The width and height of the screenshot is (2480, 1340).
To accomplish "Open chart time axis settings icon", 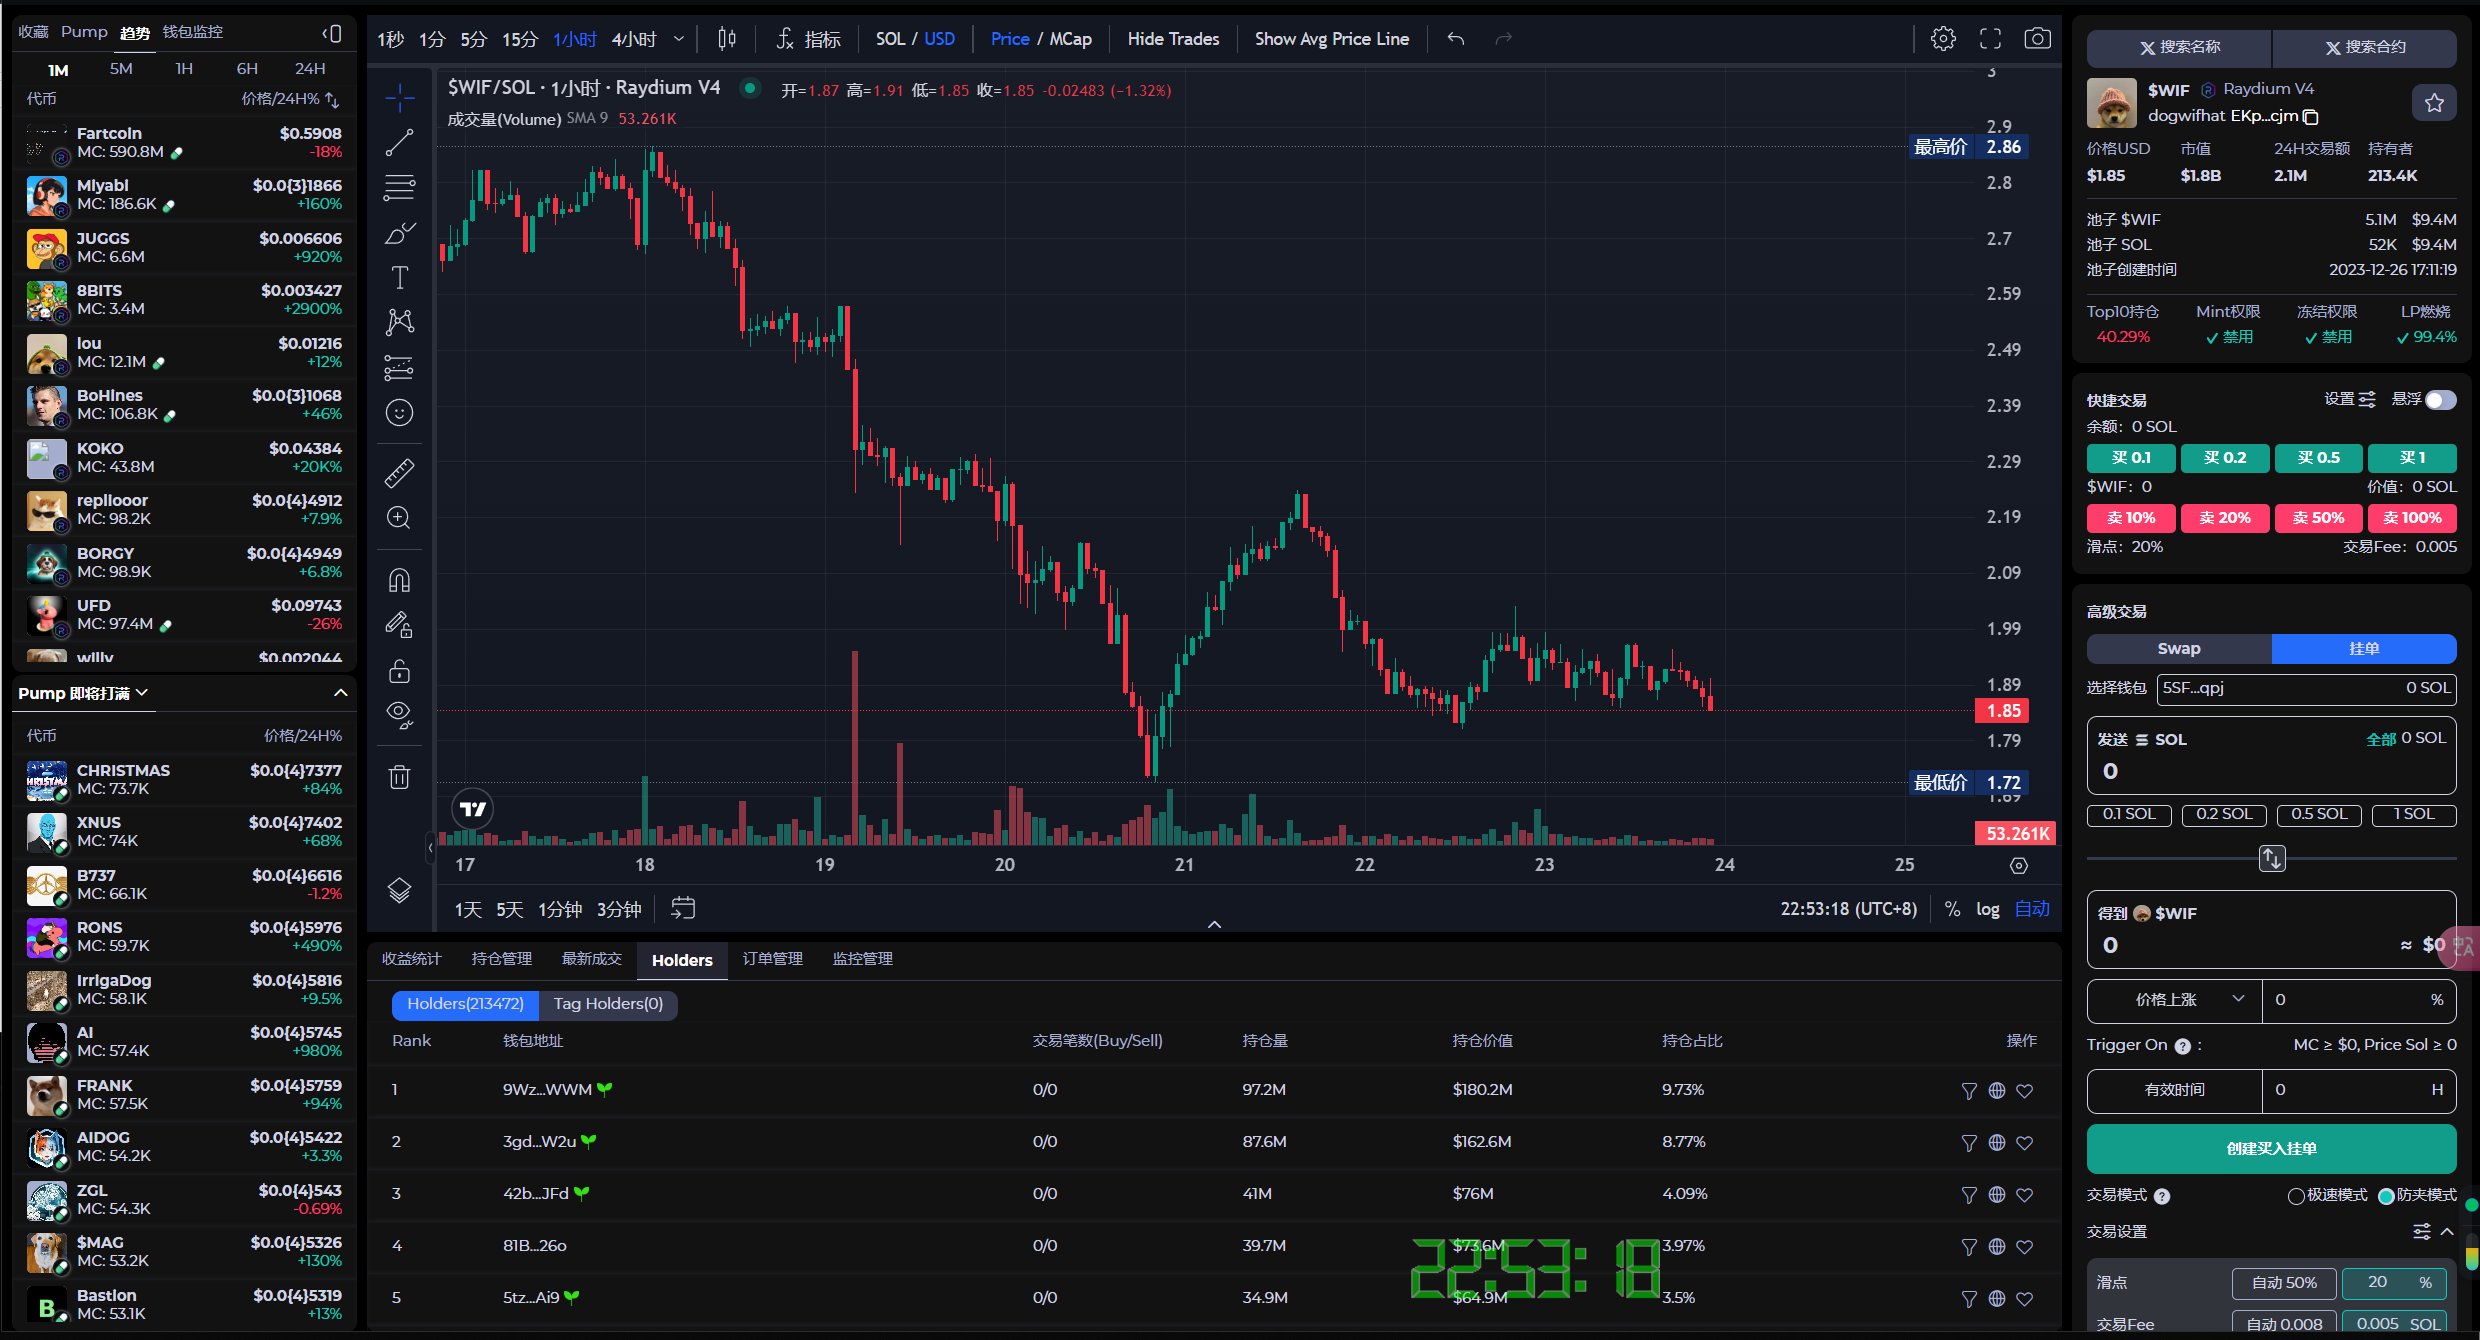I will pyautogui.click(x=2019, y=866).
